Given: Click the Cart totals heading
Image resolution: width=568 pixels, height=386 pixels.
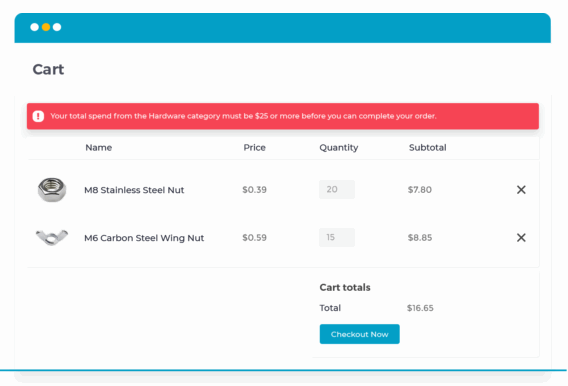Looking at the screenshot, I should point(345,287).
